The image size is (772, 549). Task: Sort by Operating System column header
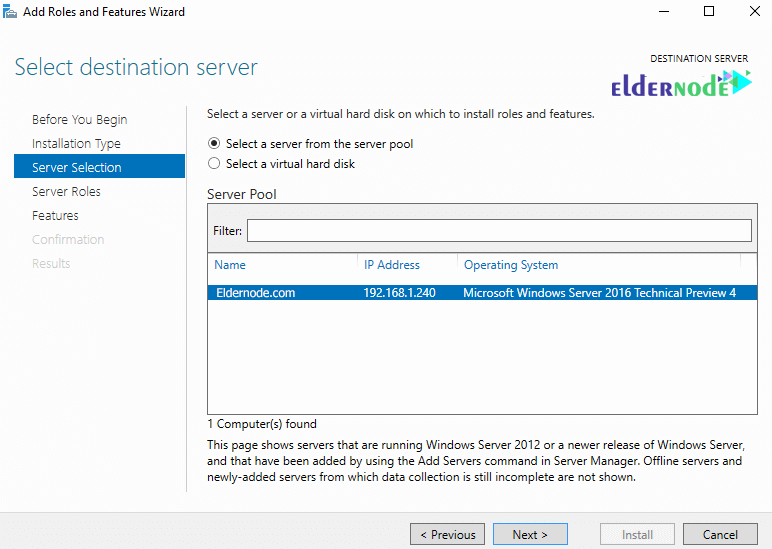[x=511, y=265]
